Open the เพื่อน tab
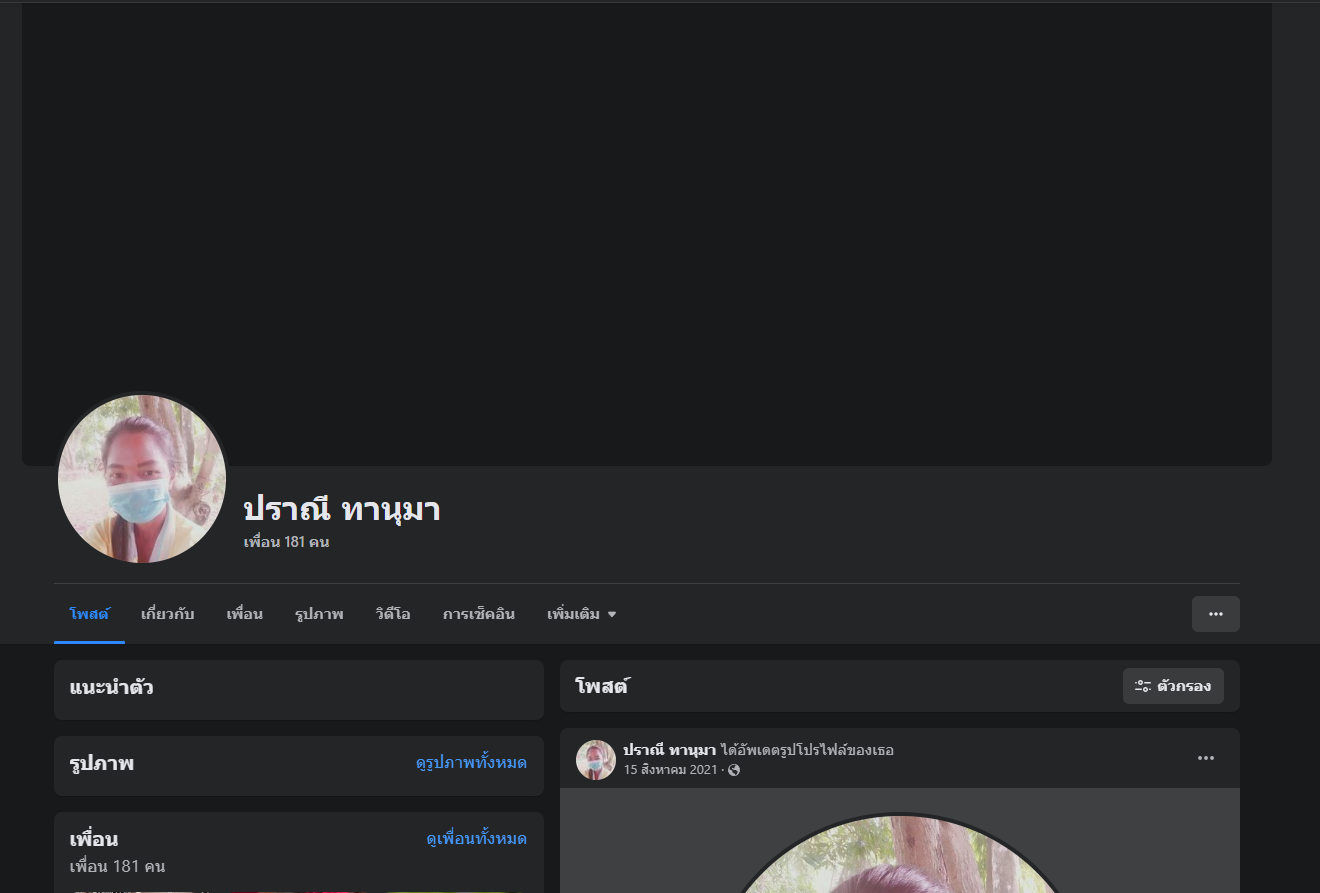The height and width of the screenshot is (893, 1320). click(x=244, y=614)
